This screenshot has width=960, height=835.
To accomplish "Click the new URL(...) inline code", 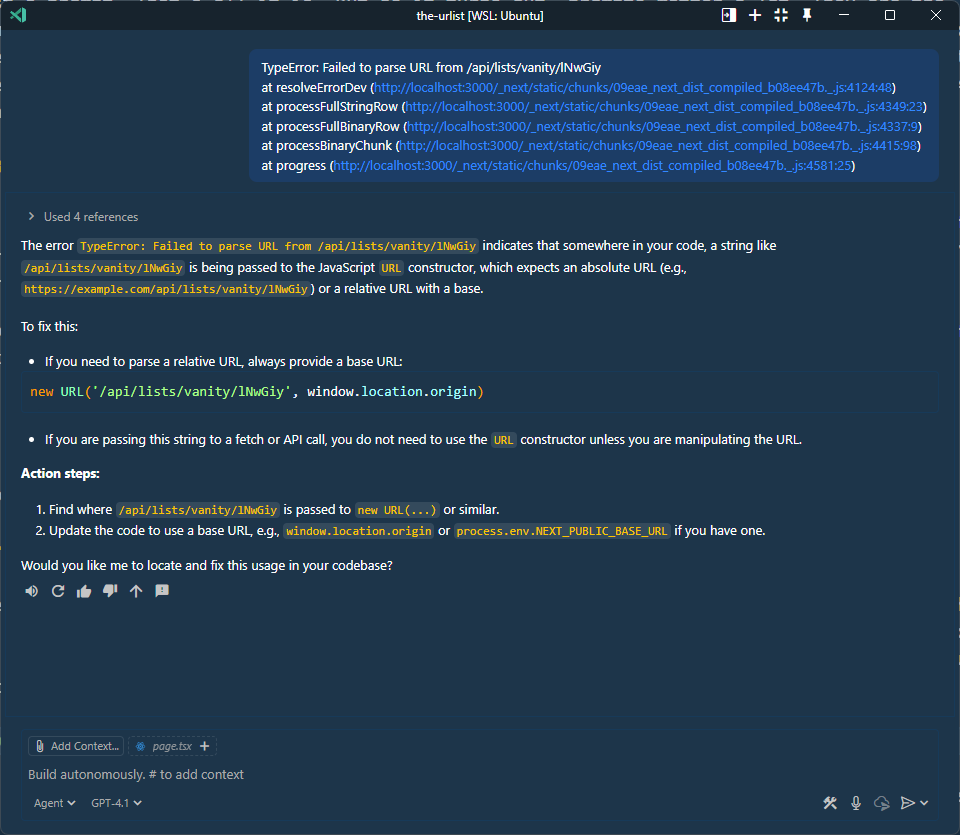I will click(x=397, y=510).
